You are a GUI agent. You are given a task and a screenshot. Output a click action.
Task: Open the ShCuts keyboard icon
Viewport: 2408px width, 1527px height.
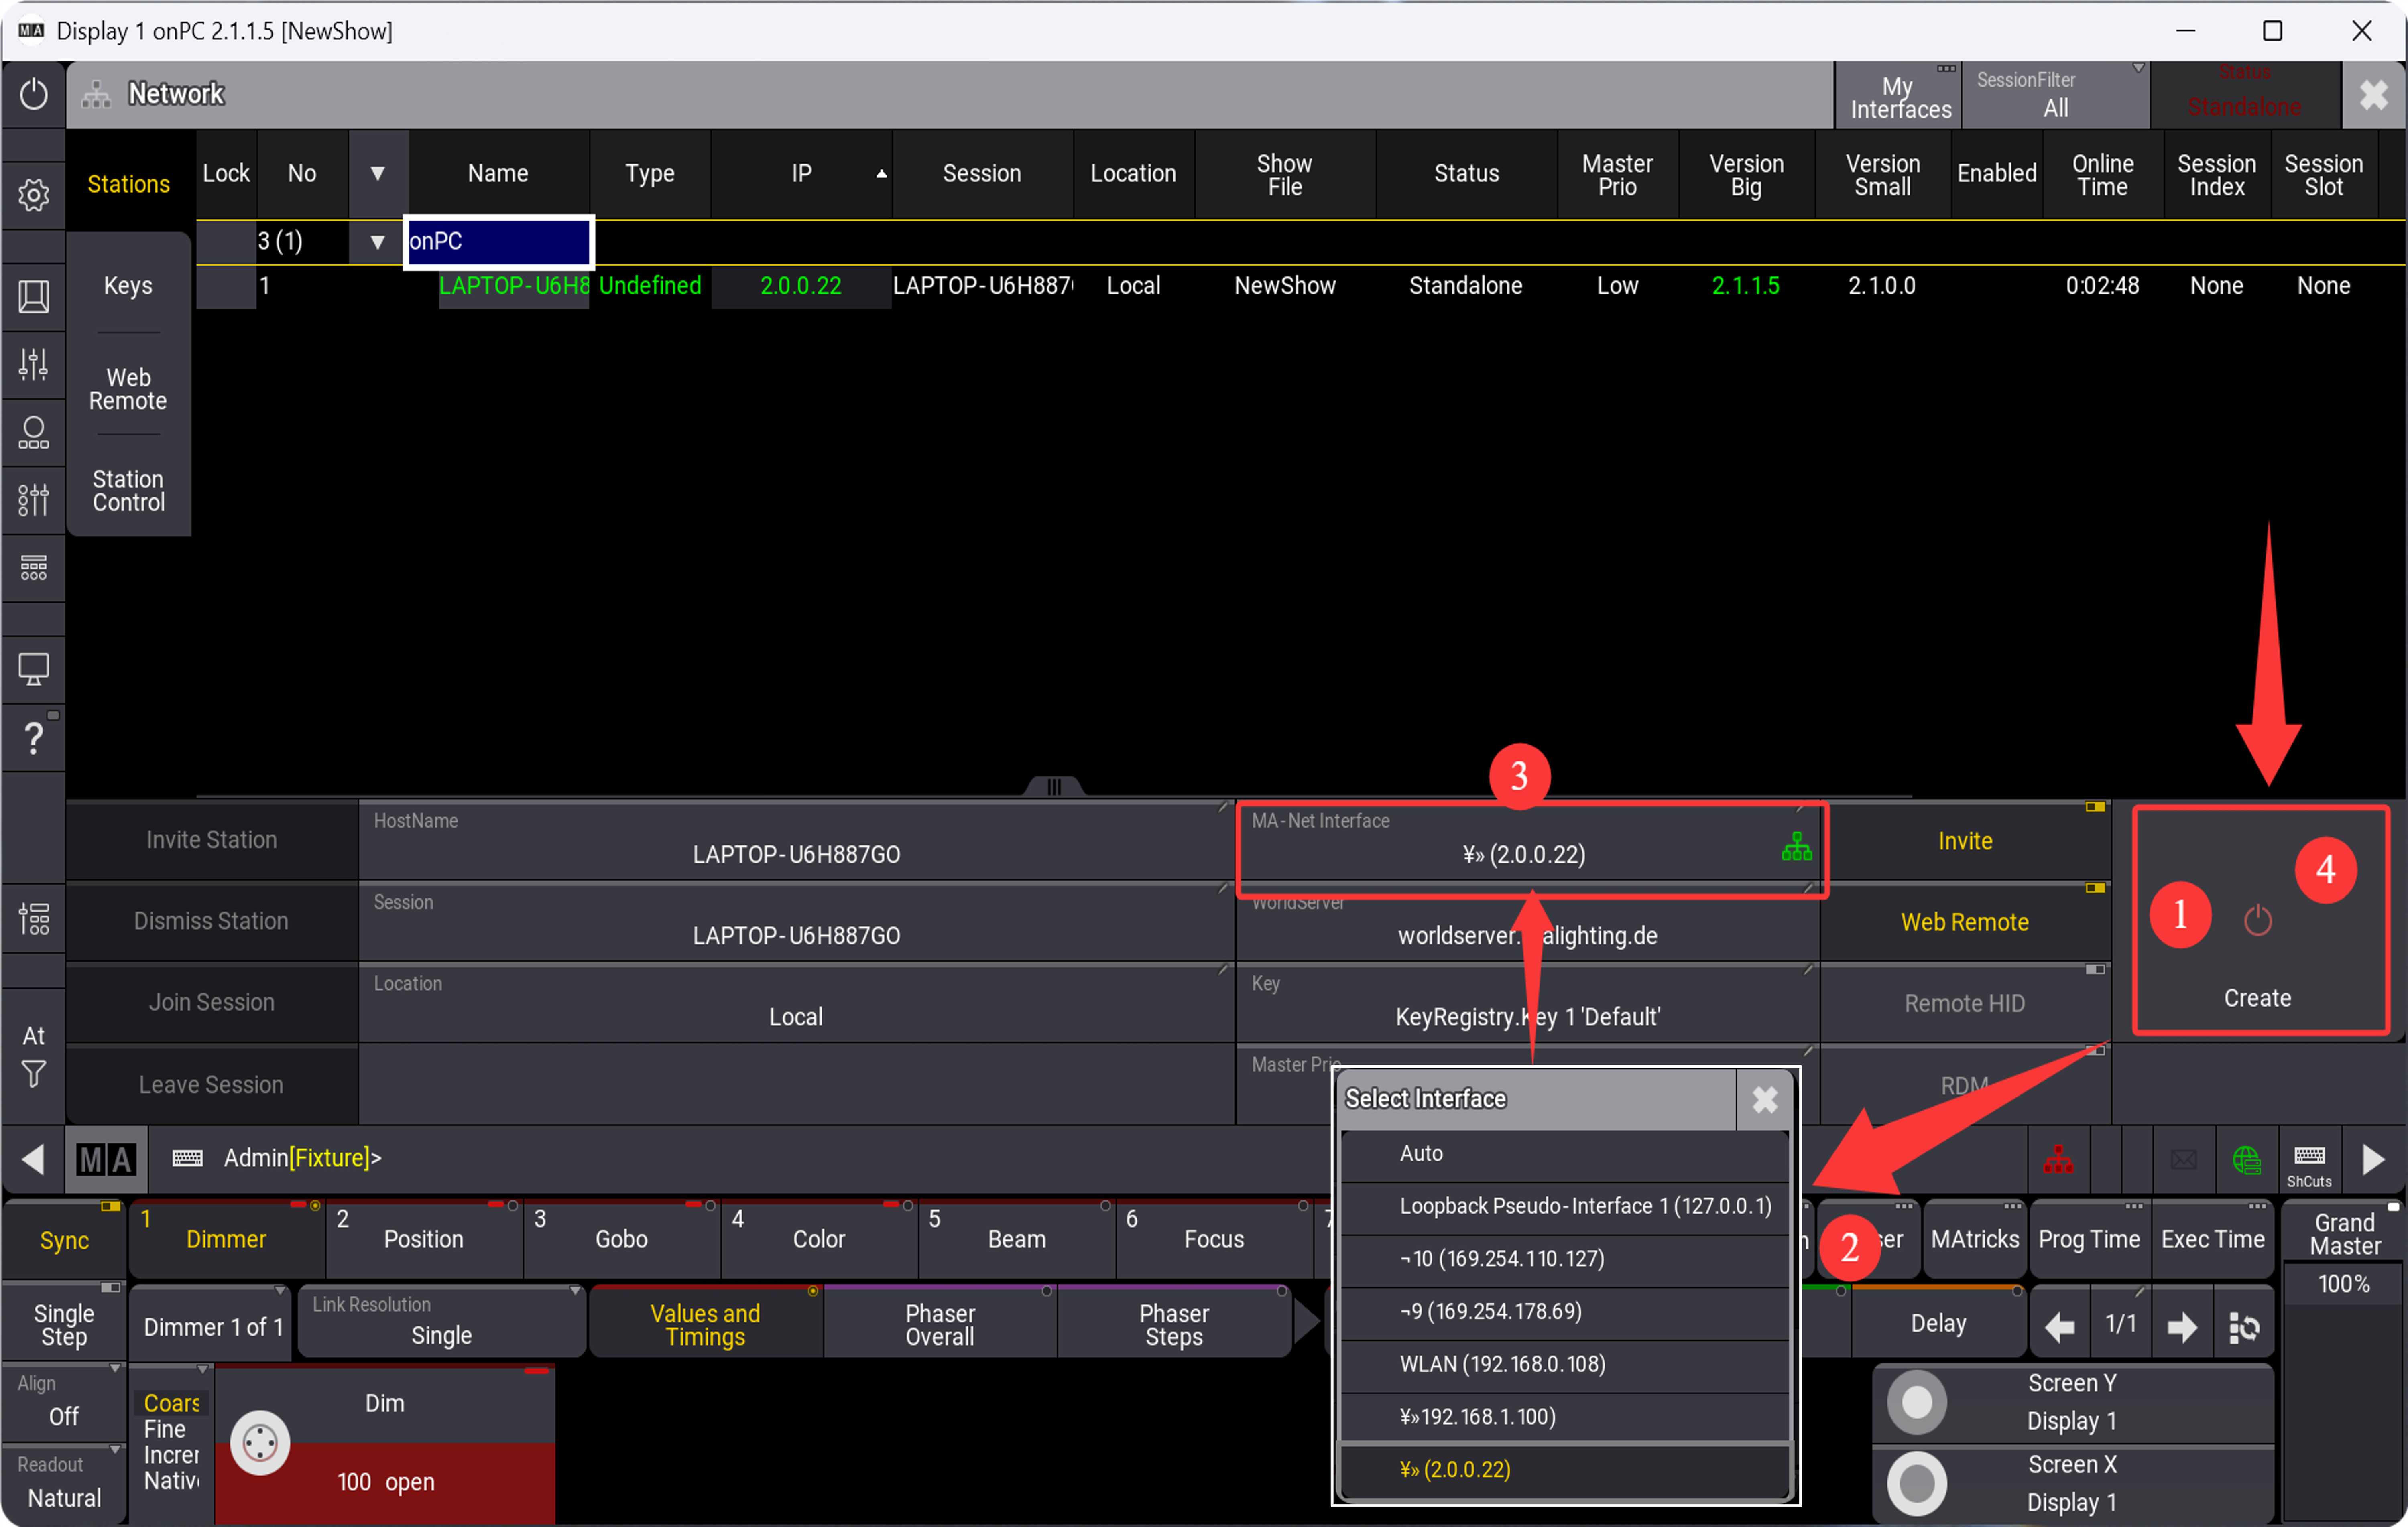2308,1164
